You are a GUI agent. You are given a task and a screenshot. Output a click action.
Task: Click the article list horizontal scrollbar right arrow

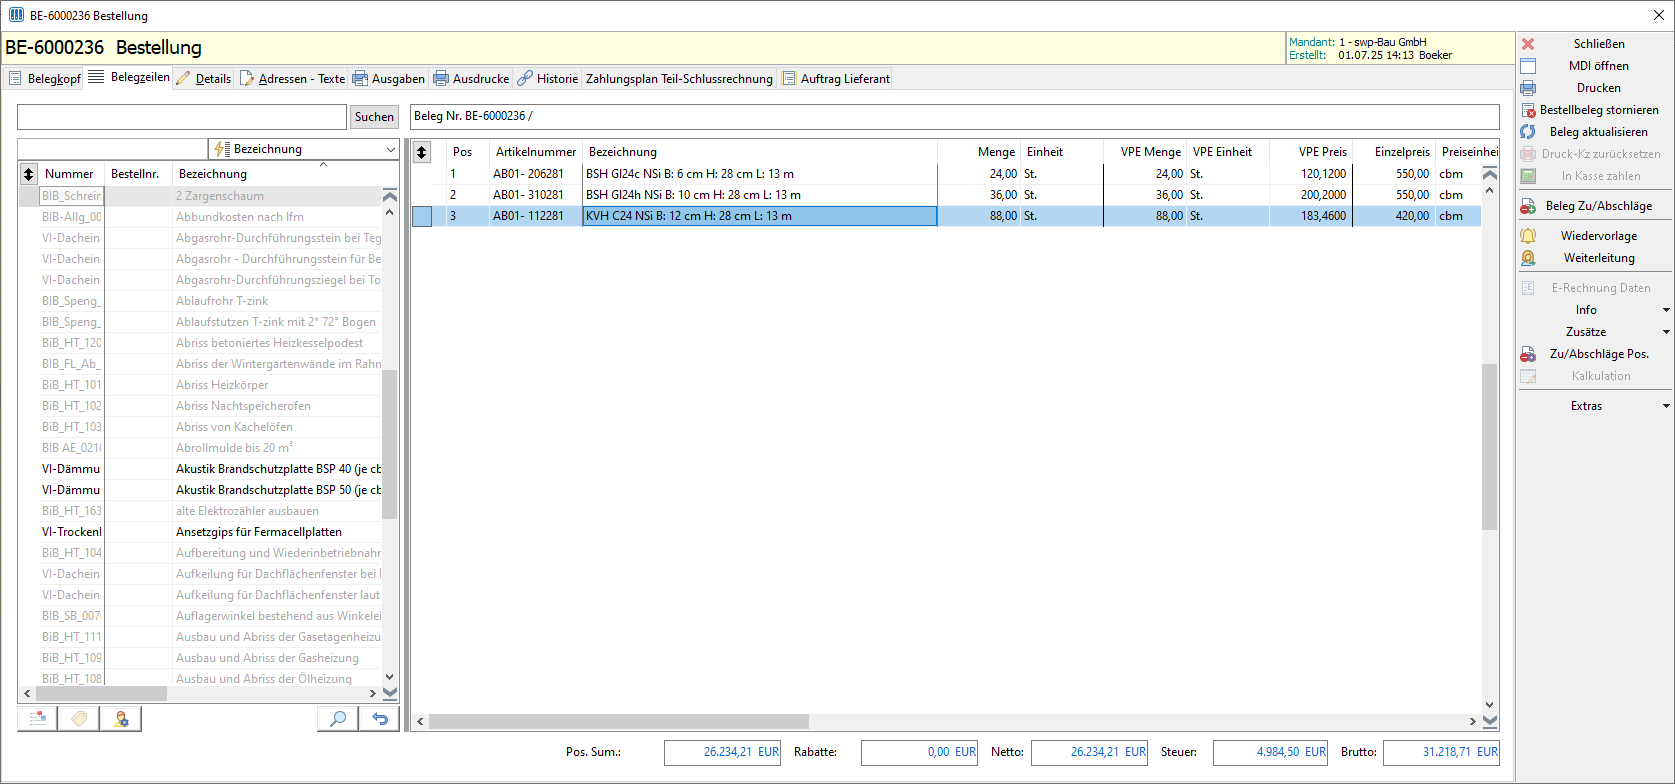pos(373,693)
